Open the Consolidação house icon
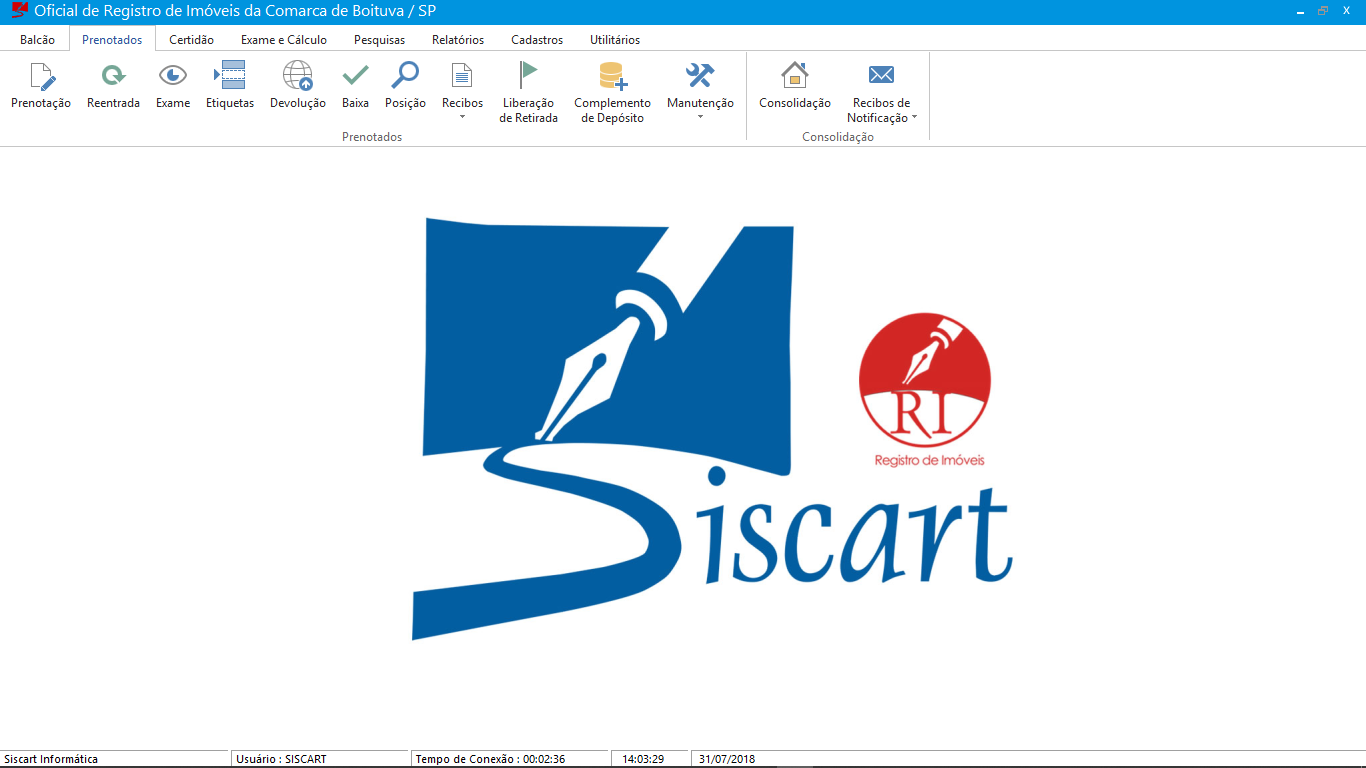 [x=795, y=76]
